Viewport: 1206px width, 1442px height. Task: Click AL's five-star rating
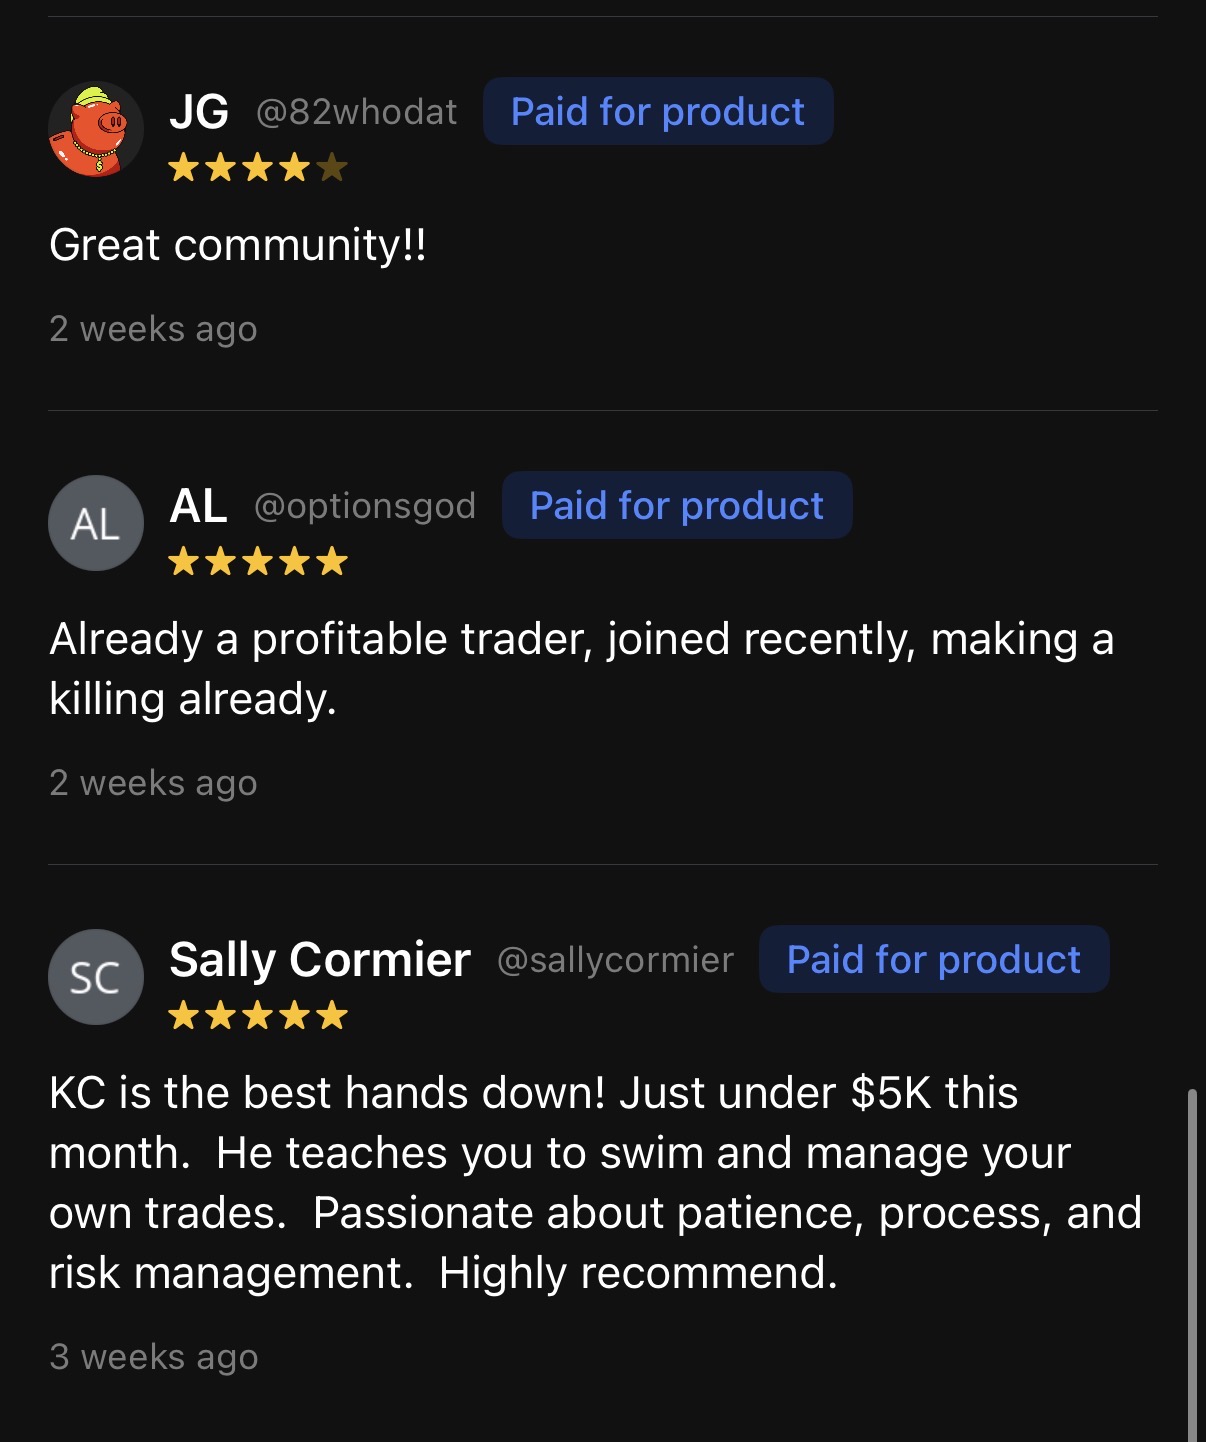pos(258,562)
